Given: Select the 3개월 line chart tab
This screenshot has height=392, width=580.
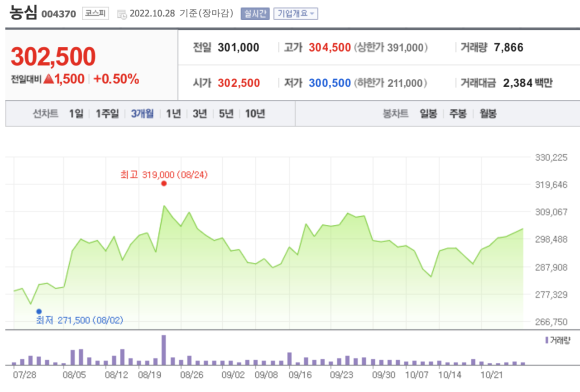Looking at the screenshot, I should [142, 114].
